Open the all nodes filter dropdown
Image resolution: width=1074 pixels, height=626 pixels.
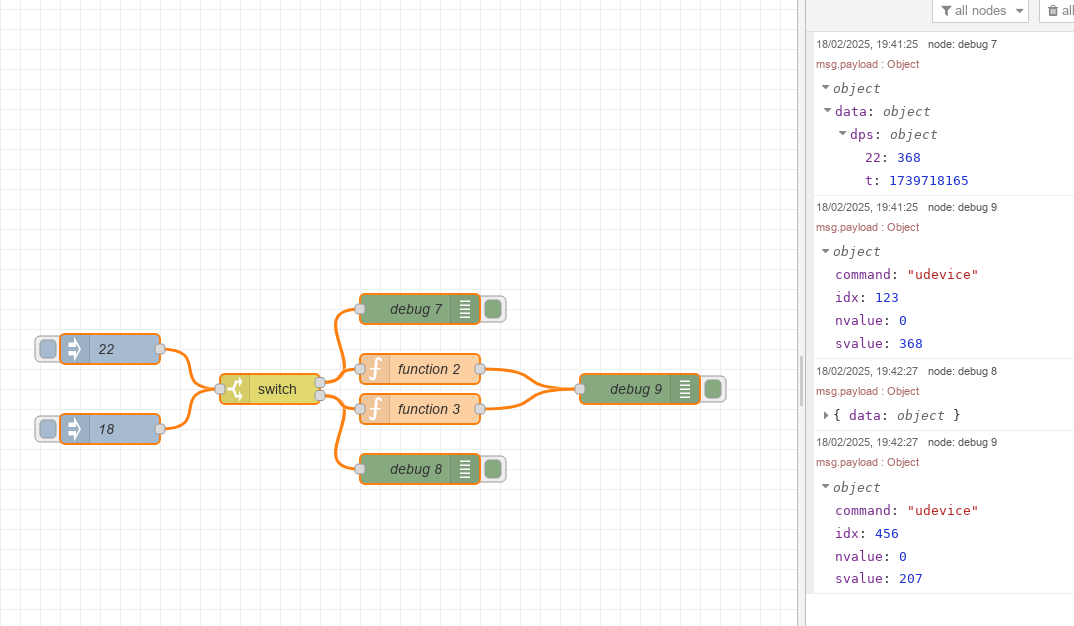click(980, 10)
